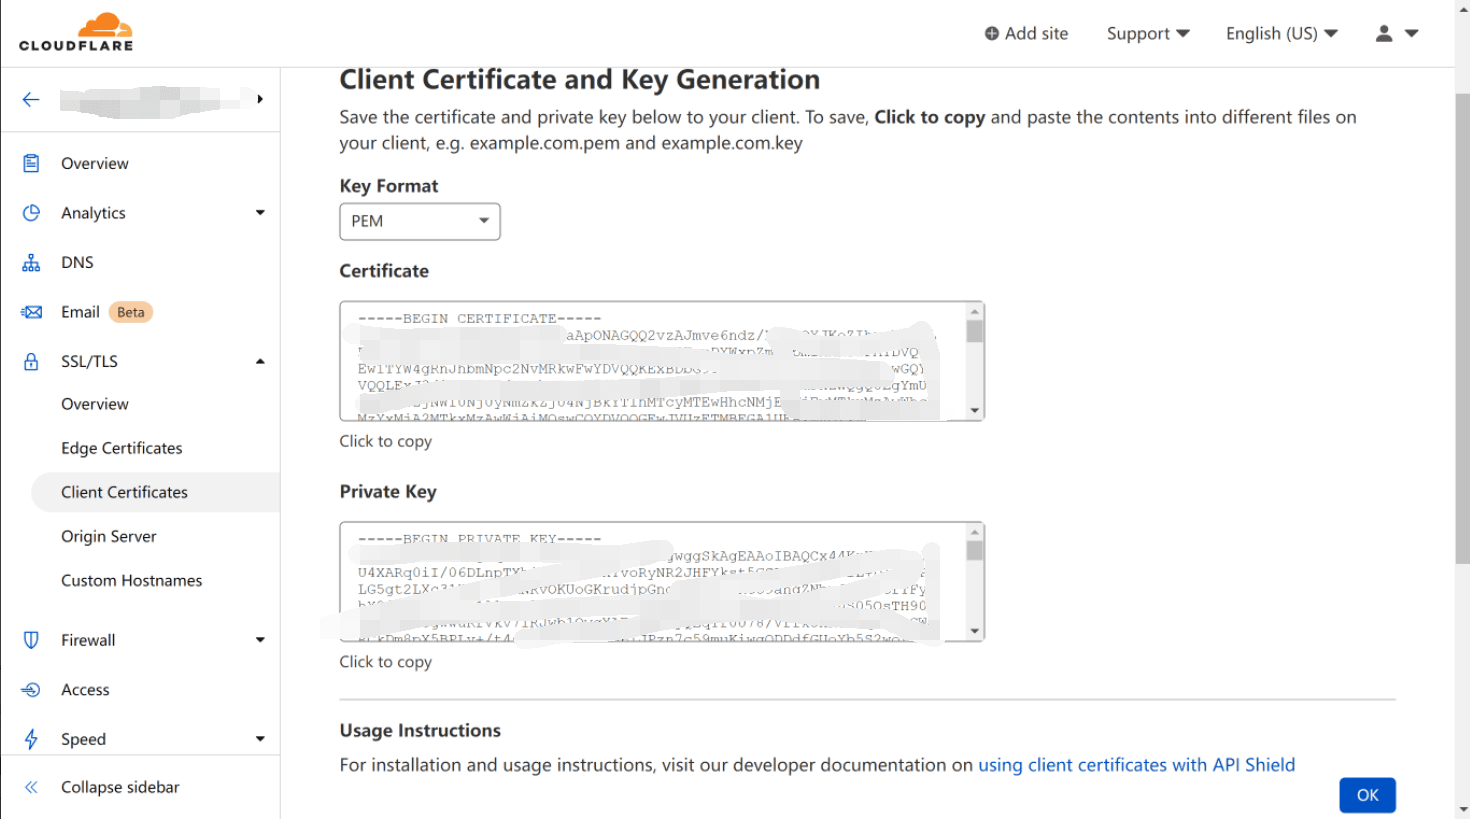Click to copy the Private Key contents

pos(385,661)
